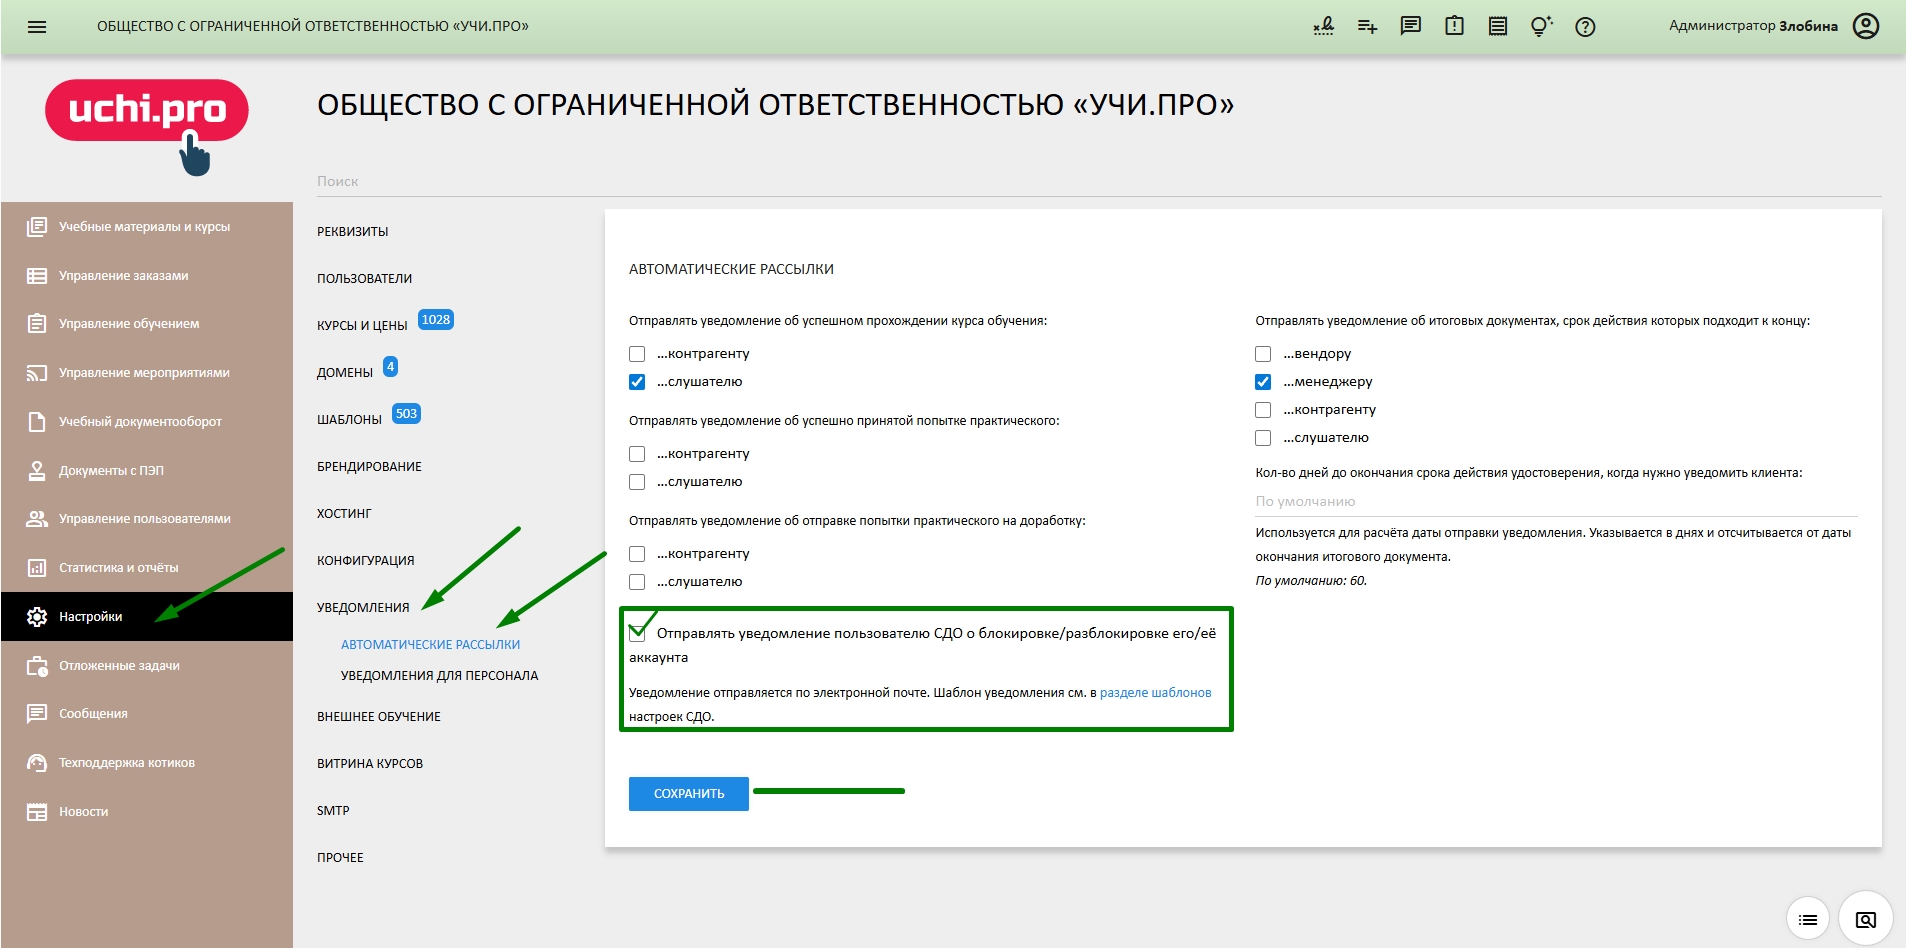
Task: Click the 1028 badge next to courses
Action: (436, 320)
